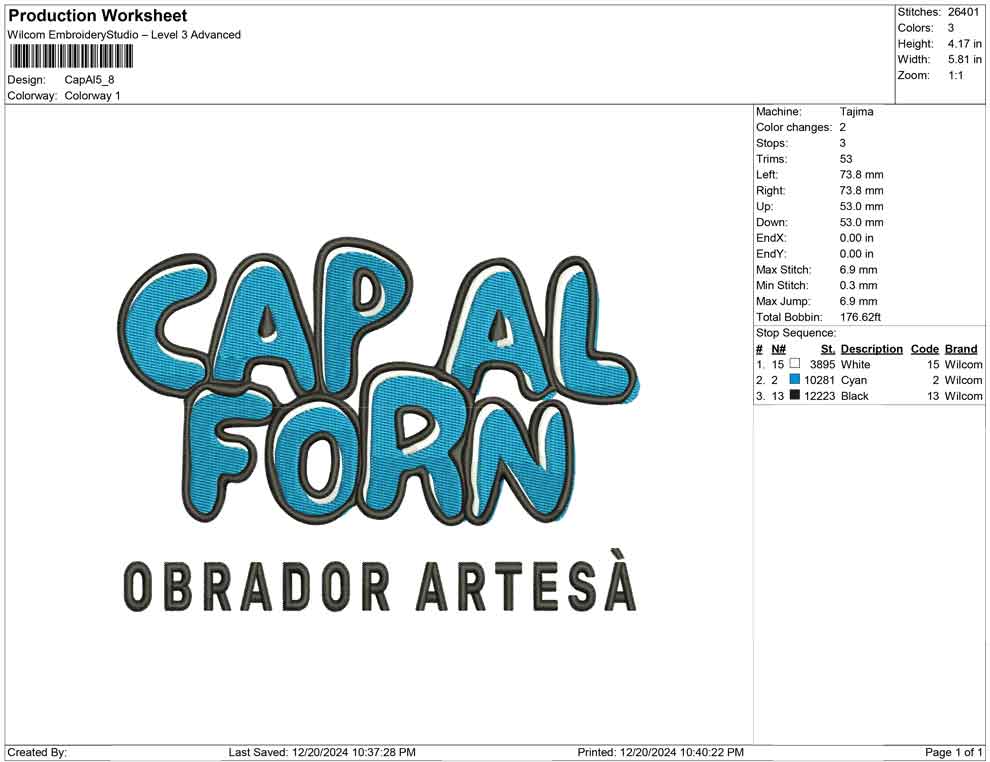Click the Colorway 1 field
The height and width of the screenshot is (762, 990).
click(x=92, y=96)
